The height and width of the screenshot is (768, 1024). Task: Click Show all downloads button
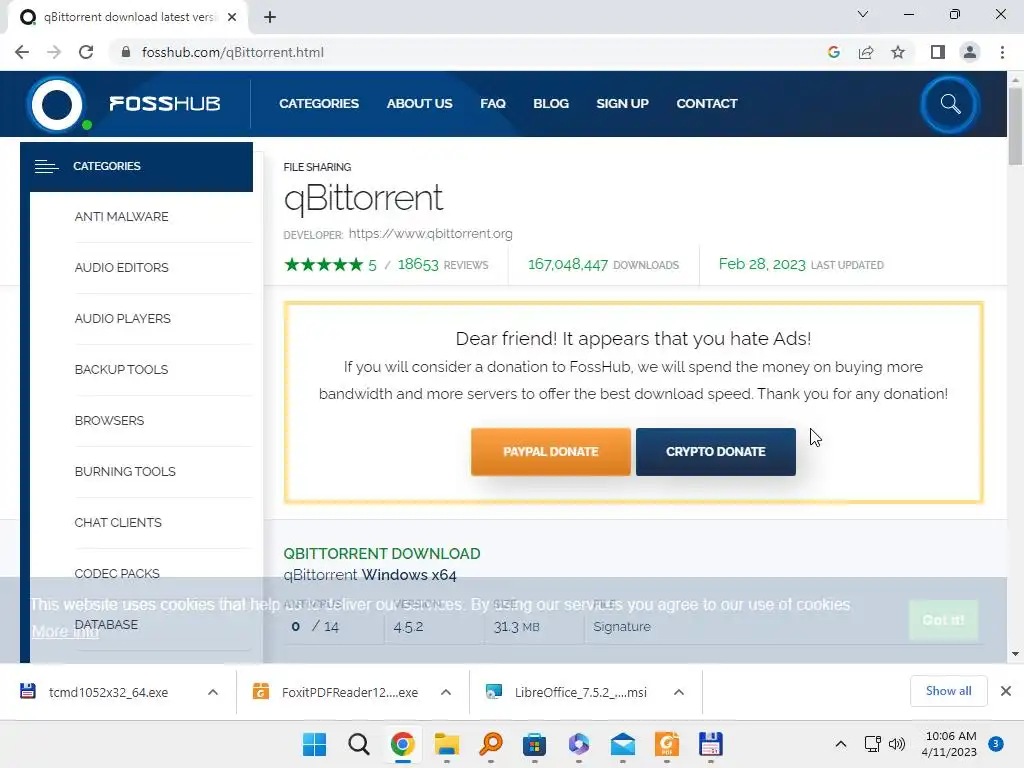[948, 691]
